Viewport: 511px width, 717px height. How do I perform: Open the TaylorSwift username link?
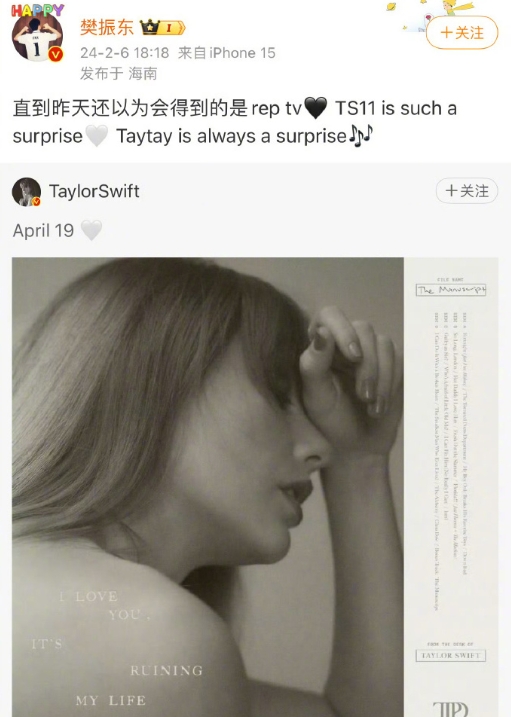tap(94, 191)
